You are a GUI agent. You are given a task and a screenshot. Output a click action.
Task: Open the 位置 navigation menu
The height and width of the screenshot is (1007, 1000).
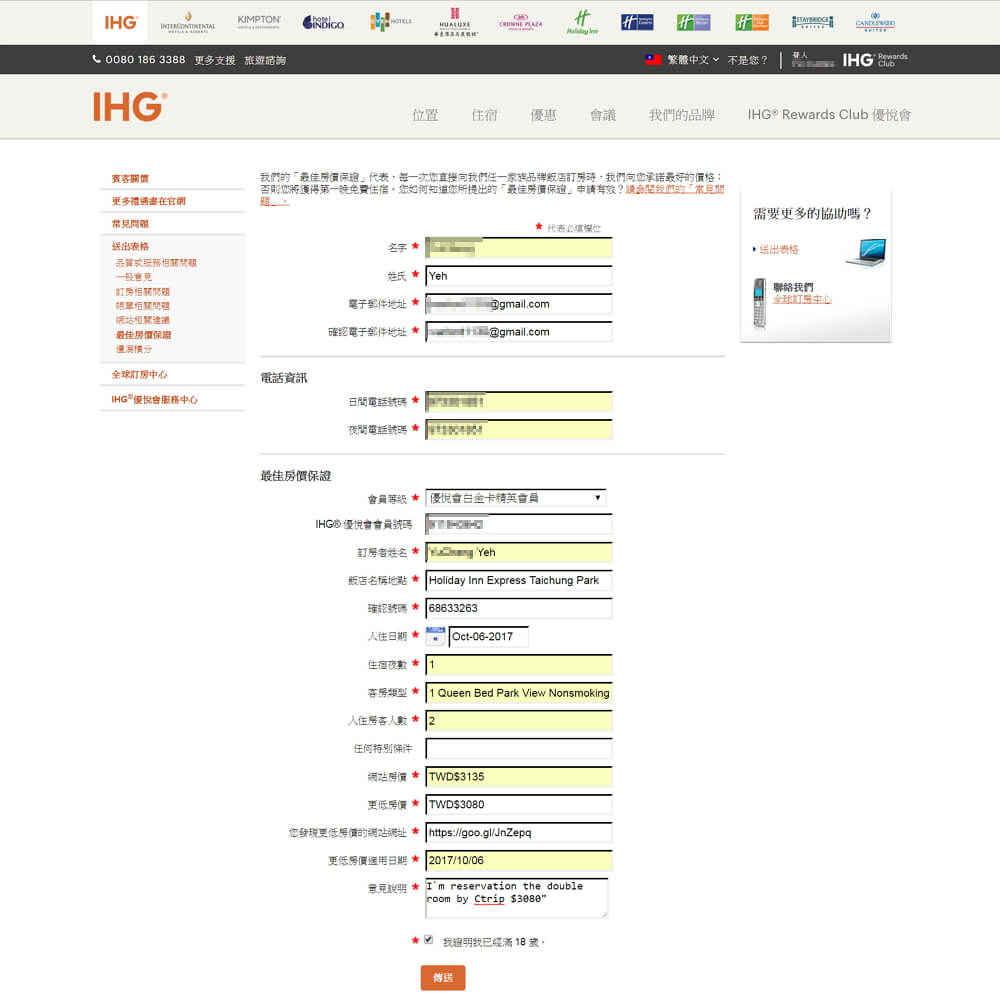point(425,115)
